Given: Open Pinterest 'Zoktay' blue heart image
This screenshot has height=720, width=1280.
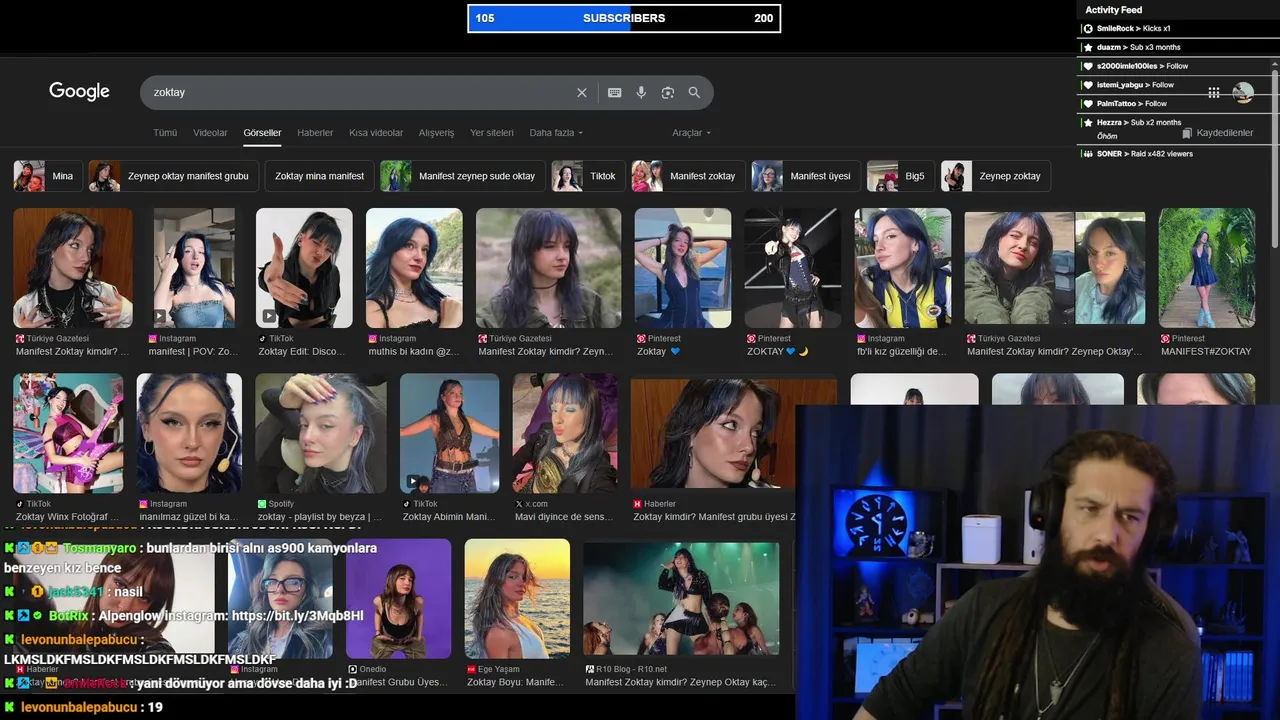Looking at the screenshot, I should point(683,268).
